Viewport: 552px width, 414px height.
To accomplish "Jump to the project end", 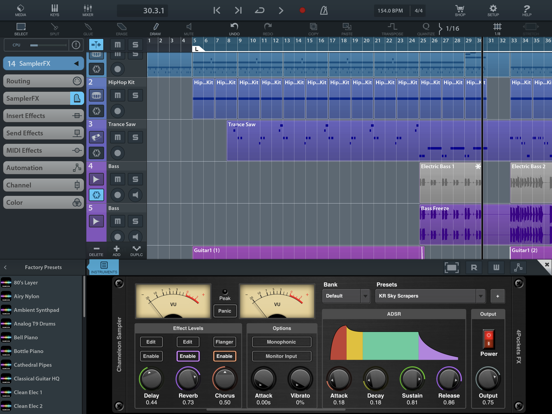I will (238, 11).
